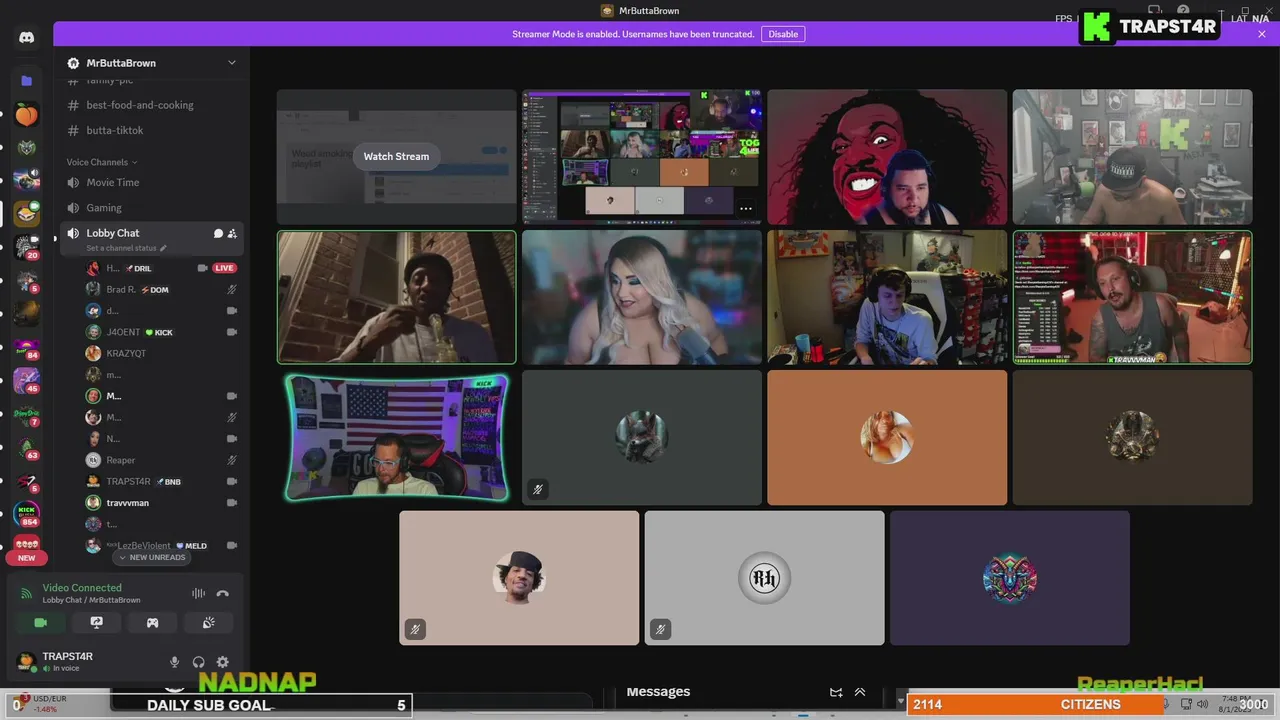Select the brick wall webcam tile

coord(397,297)
